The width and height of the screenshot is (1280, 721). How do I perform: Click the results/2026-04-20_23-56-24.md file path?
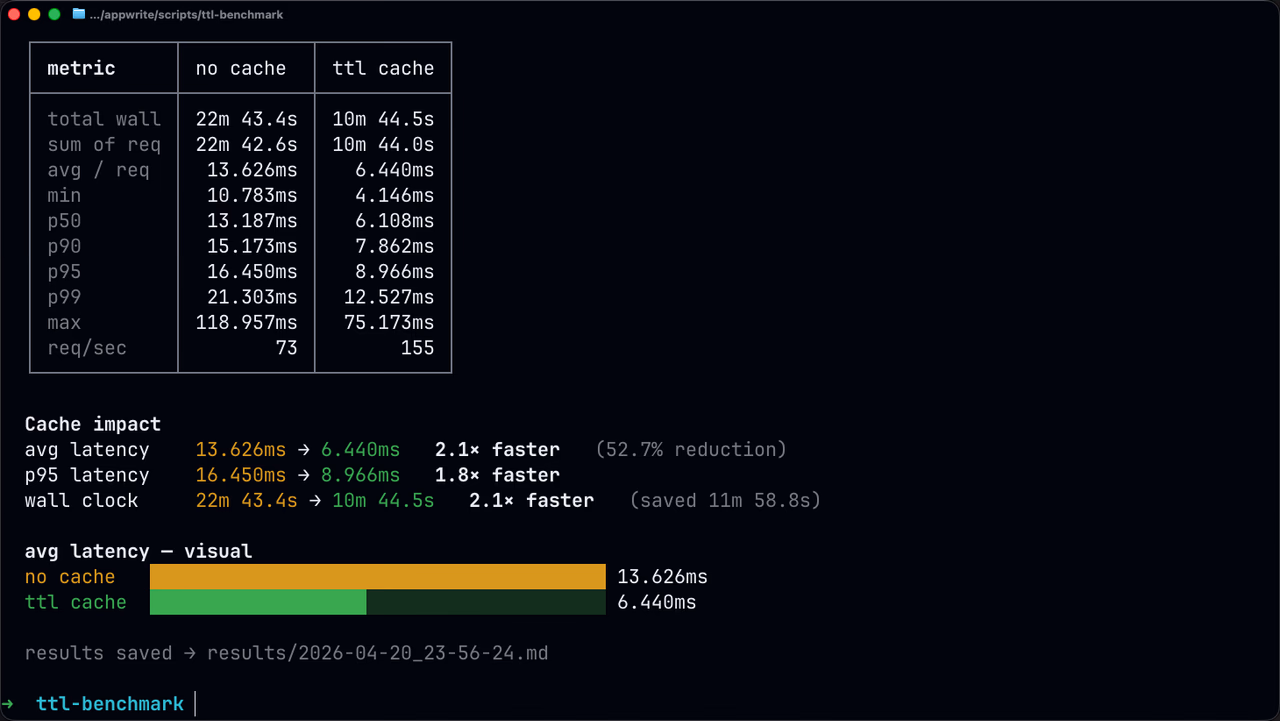point(378,653)
